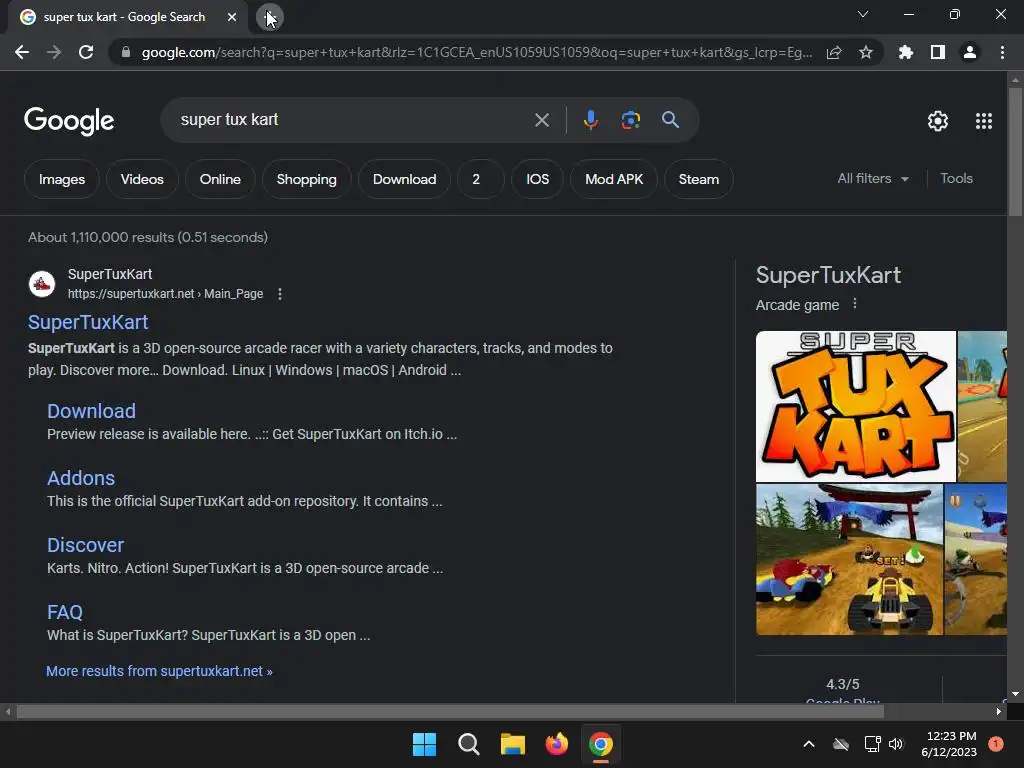Reload the Google search page
The height and width of the screenshot is (768, 1024).
tap(86, 52)
